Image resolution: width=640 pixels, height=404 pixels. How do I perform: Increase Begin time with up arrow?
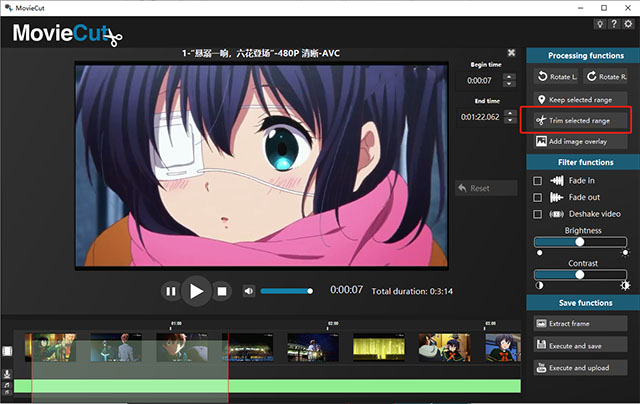pyautogui.click(x=508, y=75)
